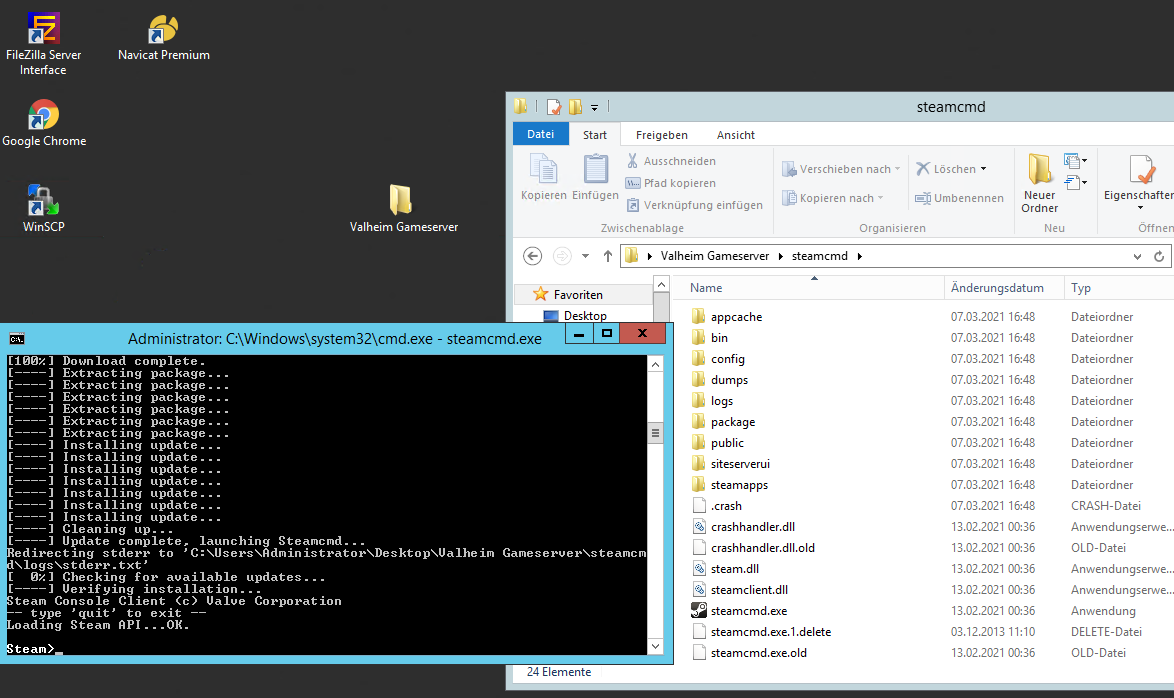The width and height of the screenshot is (1174, 698).
Task: Switch to the Ansicht ribbon tab
Action: click(735, 134)
